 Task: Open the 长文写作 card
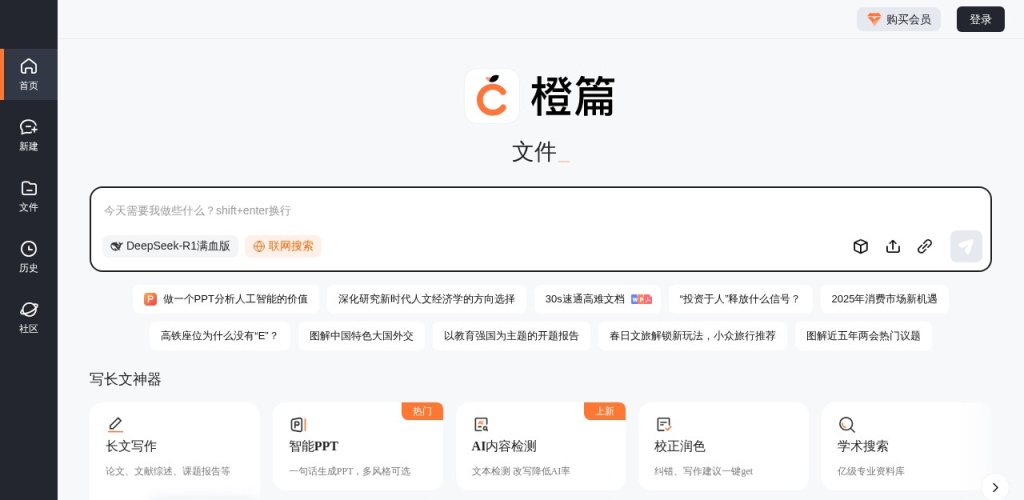174,446
